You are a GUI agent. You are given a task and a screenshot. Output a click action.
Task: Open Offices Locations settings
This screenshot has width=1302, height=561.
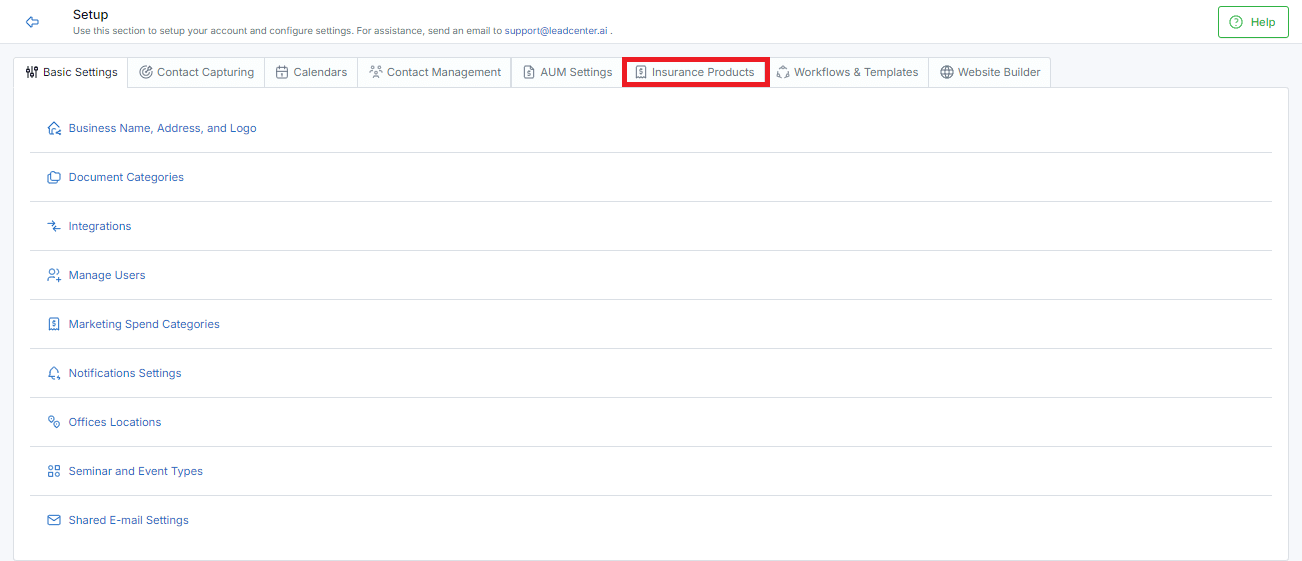click(115, 422)
